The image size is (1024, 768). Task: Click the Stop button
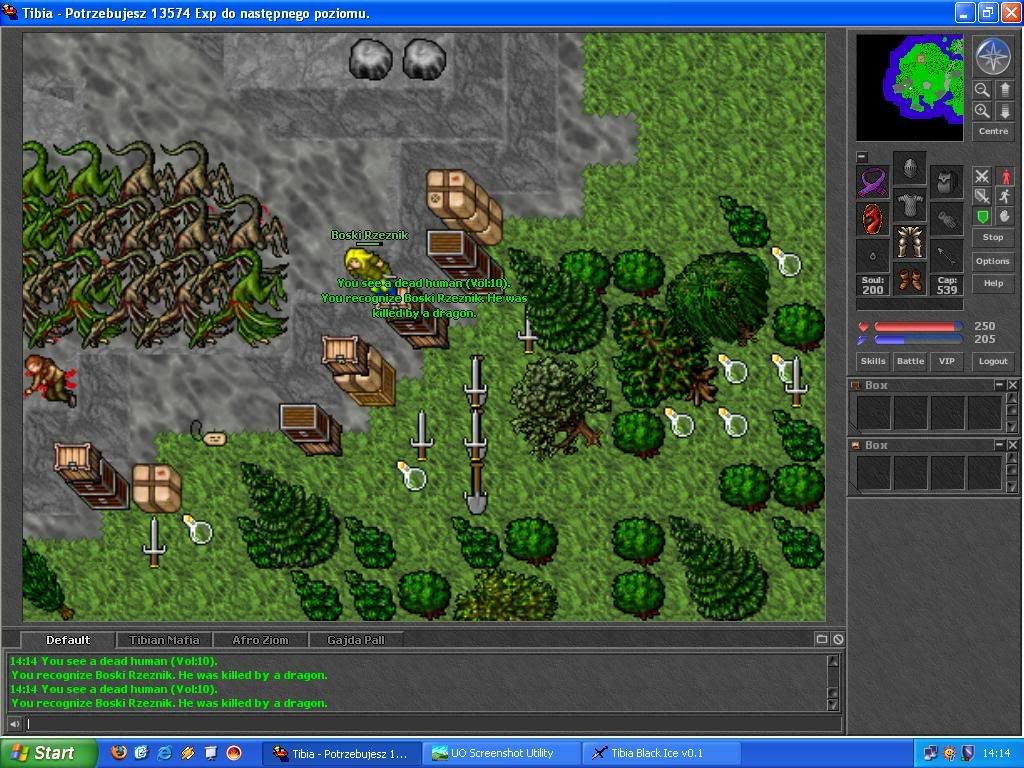click(993, 237)
